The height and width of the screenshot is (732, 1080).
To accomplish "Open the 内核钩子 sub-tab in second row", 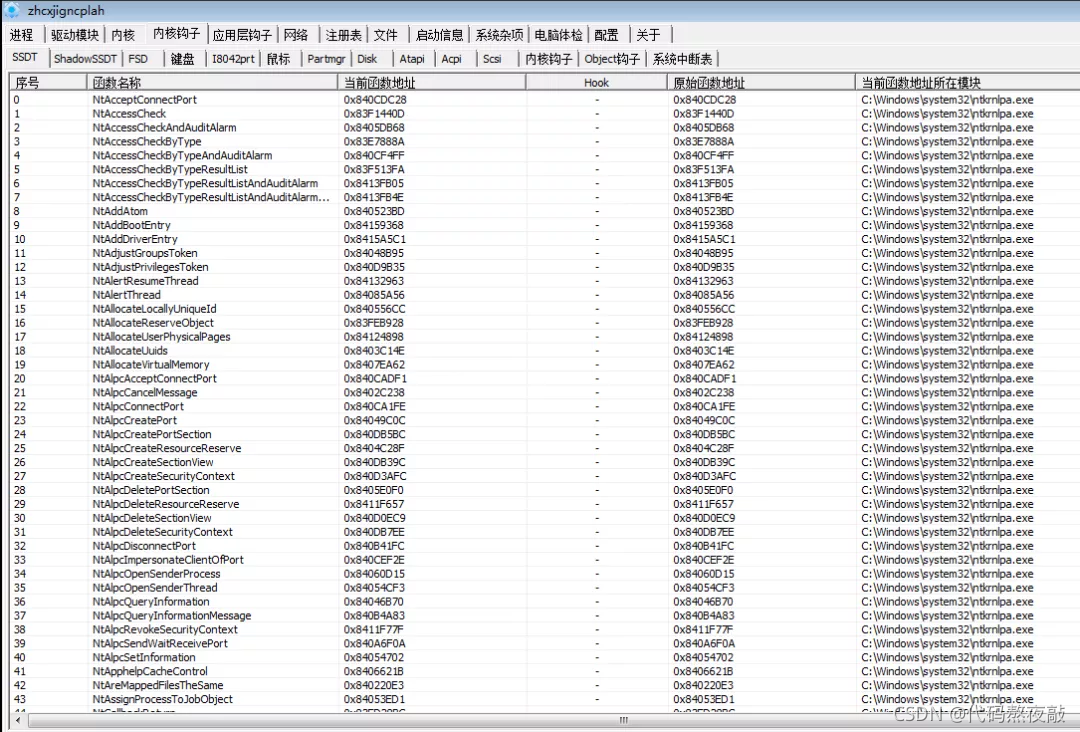I will pyautogui.click(x=549, y=59).
